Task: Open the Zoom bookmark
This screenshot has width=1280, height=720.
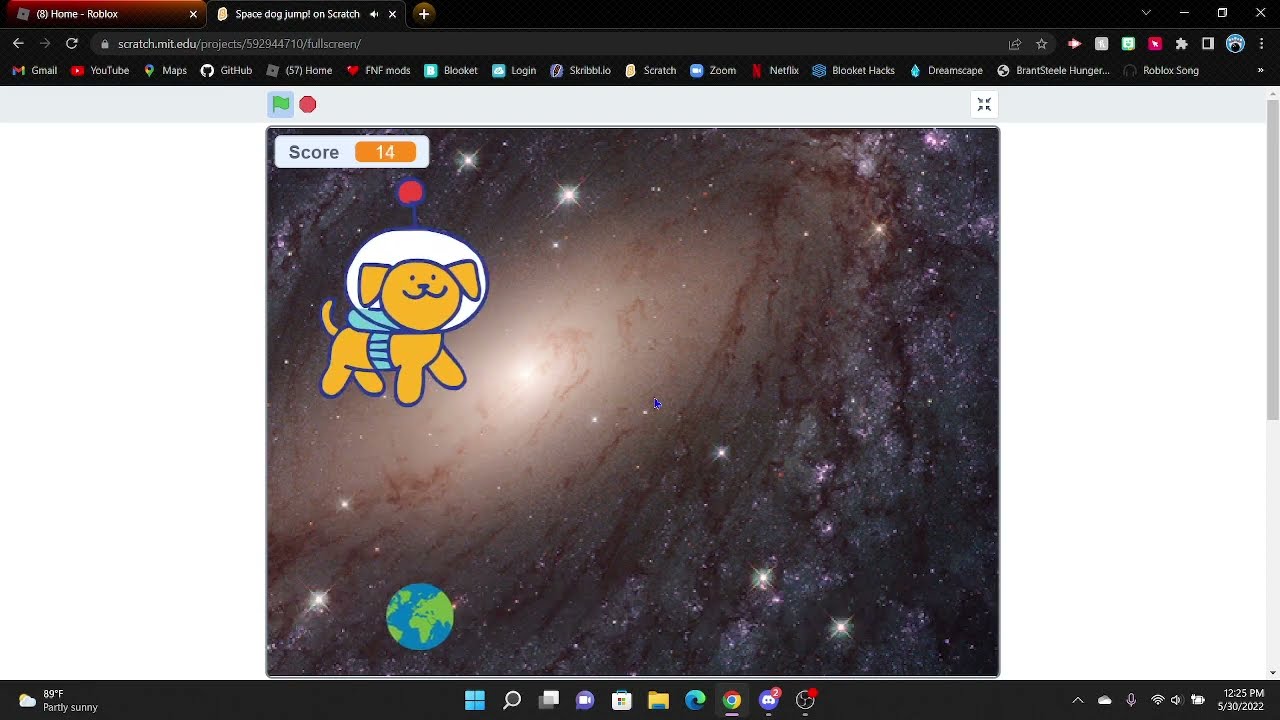Action: tap(713, 71)
